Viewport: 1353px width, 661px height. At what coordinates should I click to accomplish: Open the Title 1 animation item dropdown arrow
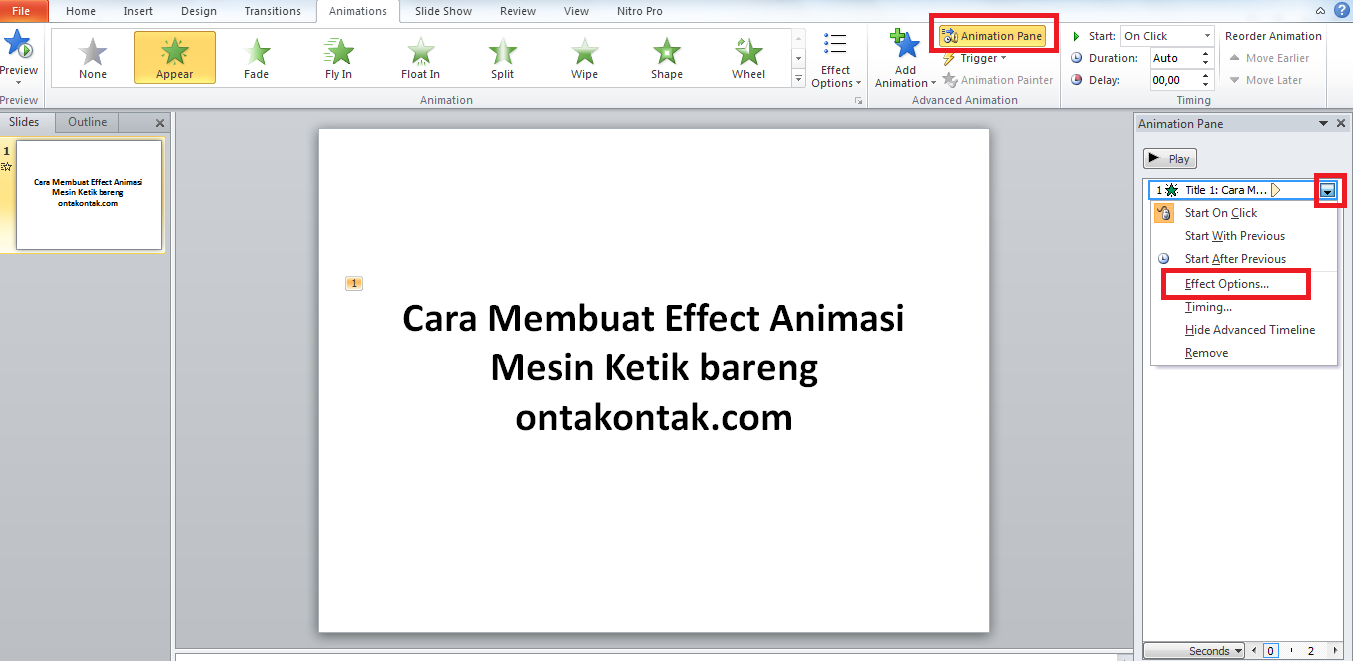coord(1327,190)
